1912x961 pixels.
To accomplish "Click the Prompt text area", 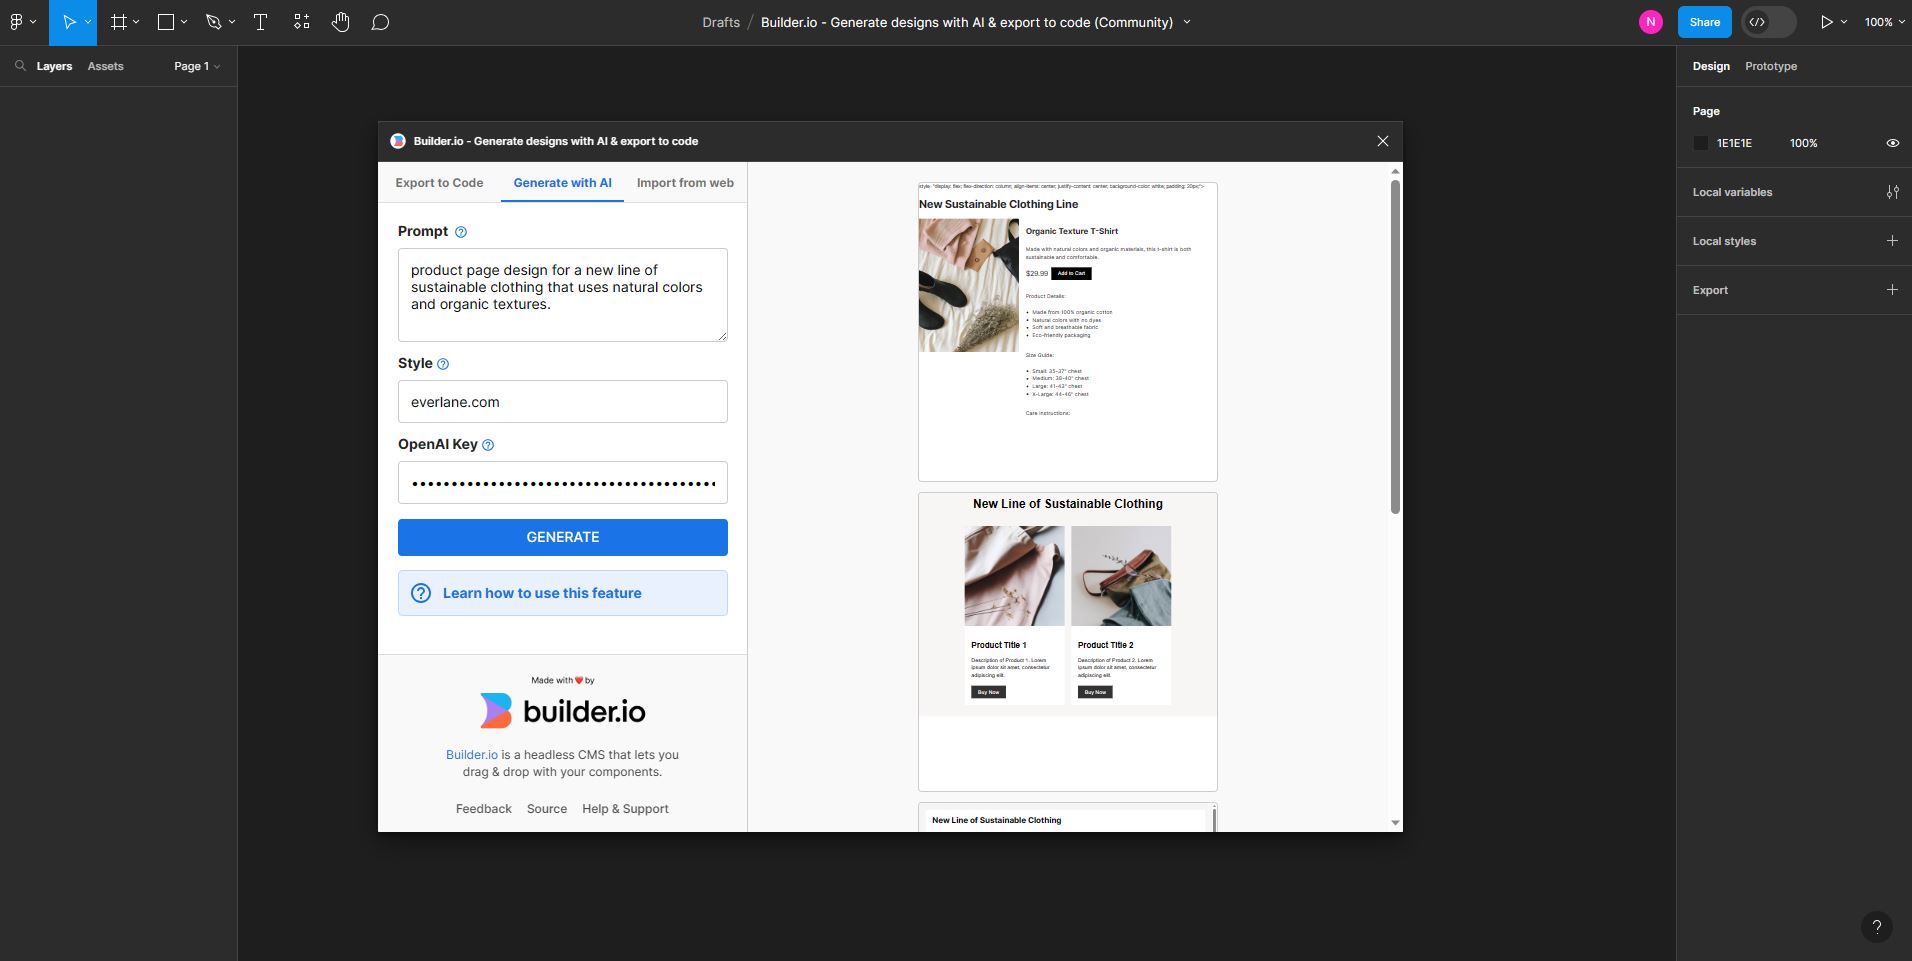I will [x=562, y=295].
